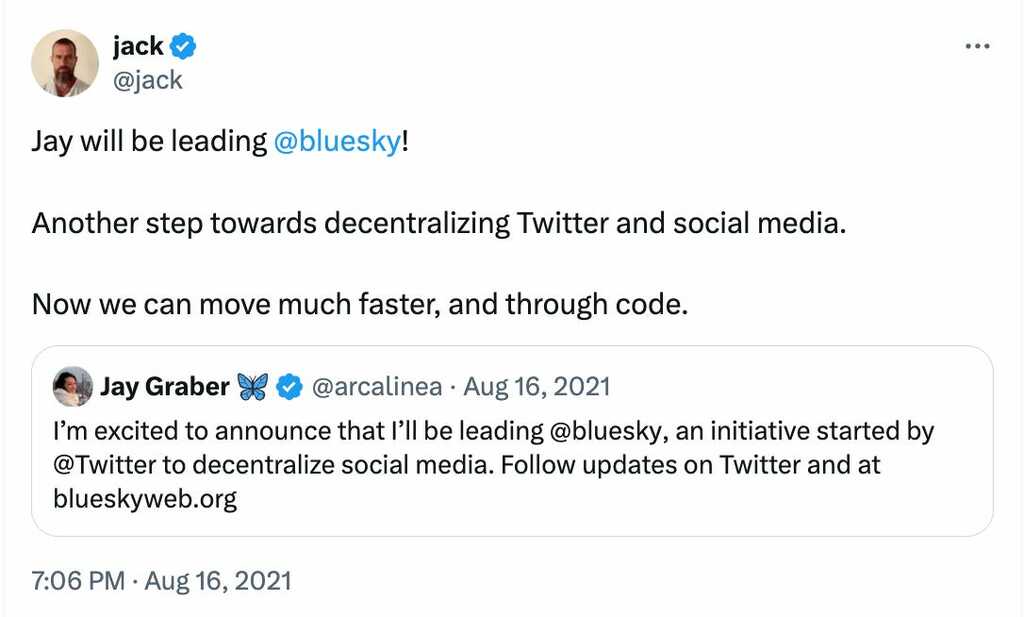Click the Jay Graber display name
Screen dimensions: 1024x617
pos(164,387)
